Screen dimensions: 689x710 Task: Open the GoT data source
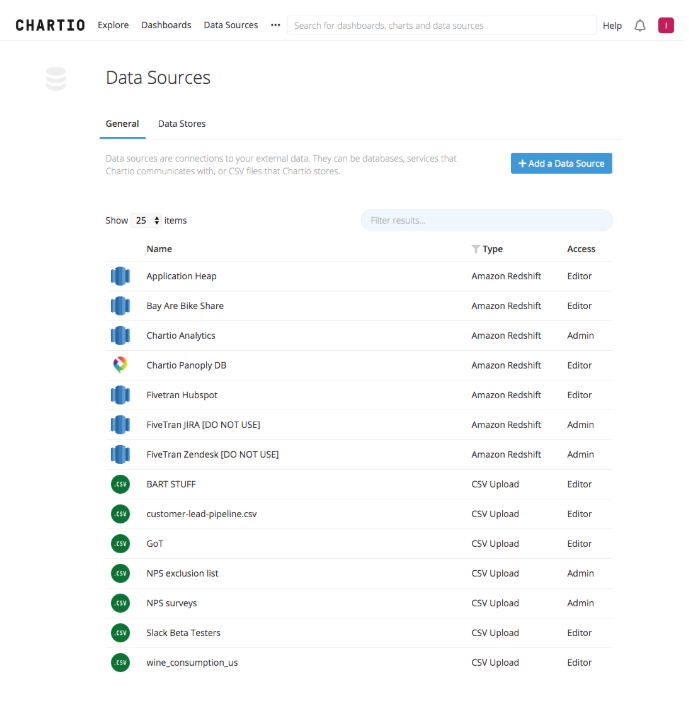click(155, 544)
